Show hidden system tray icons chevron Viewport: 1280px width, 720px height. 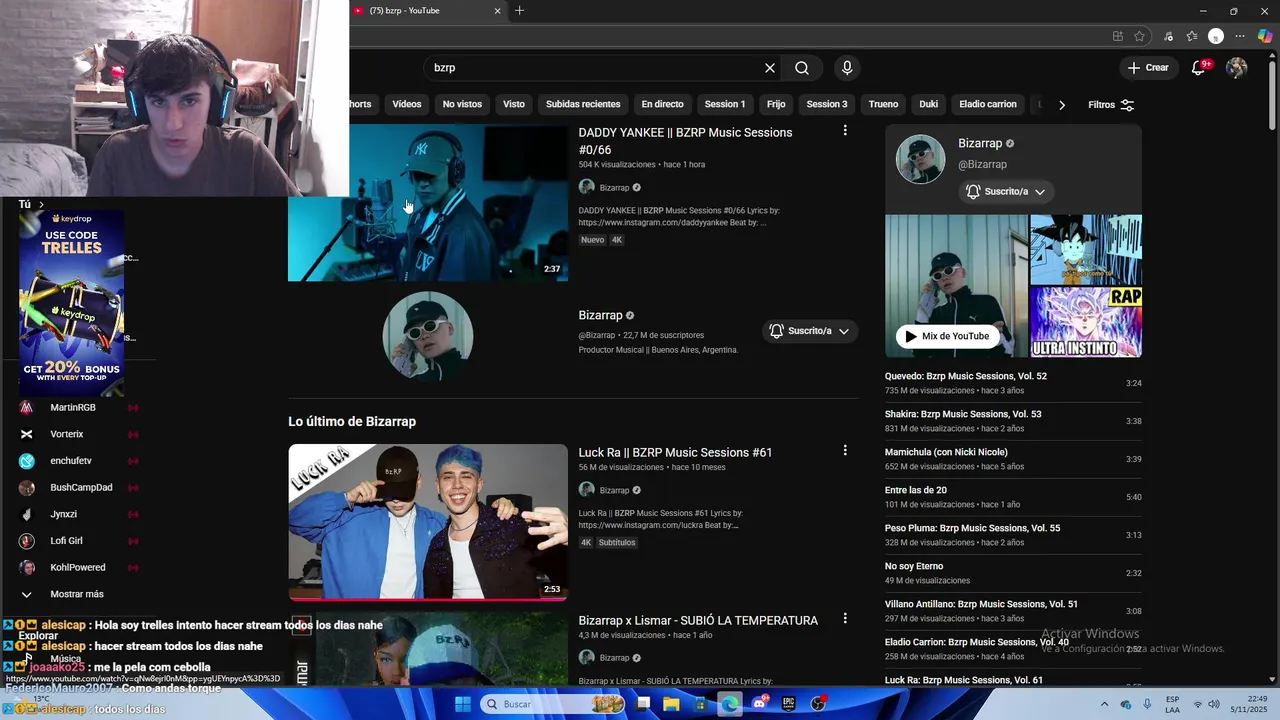point(1104,704)
